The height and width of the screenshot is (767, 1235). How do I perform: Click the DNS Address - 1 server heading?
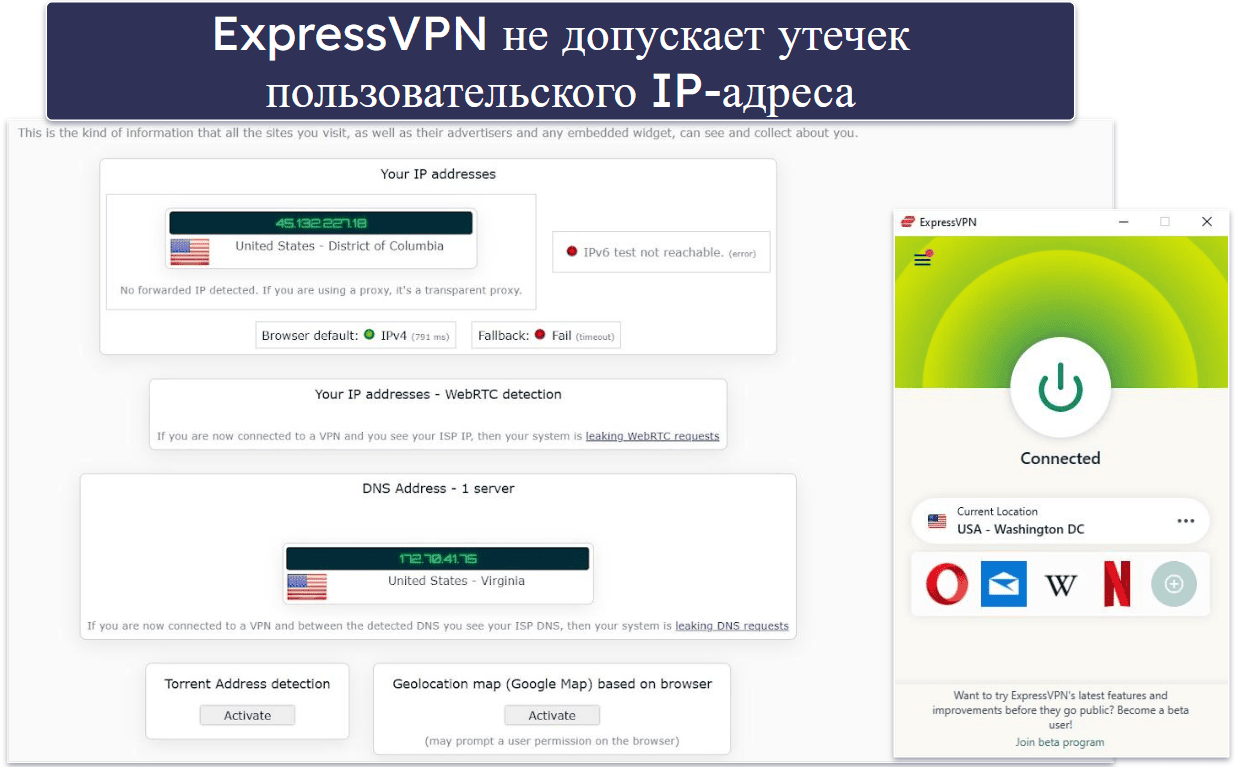(438, 489)
